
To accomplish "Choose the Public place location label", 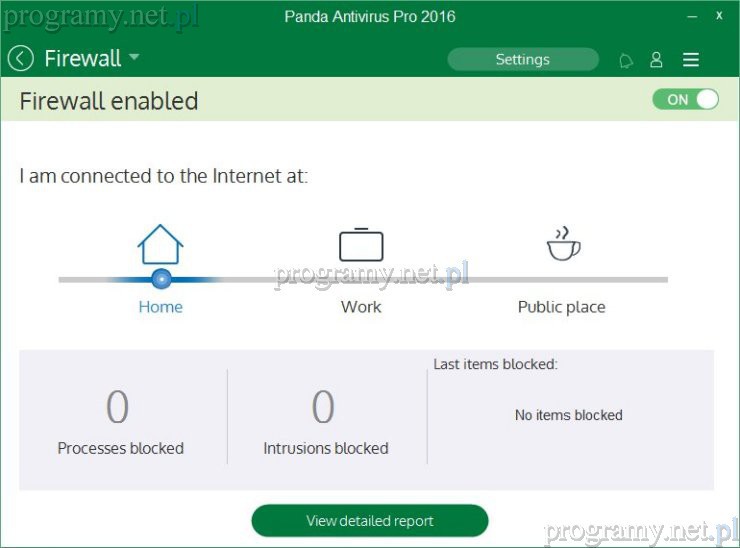I will 561,307.
